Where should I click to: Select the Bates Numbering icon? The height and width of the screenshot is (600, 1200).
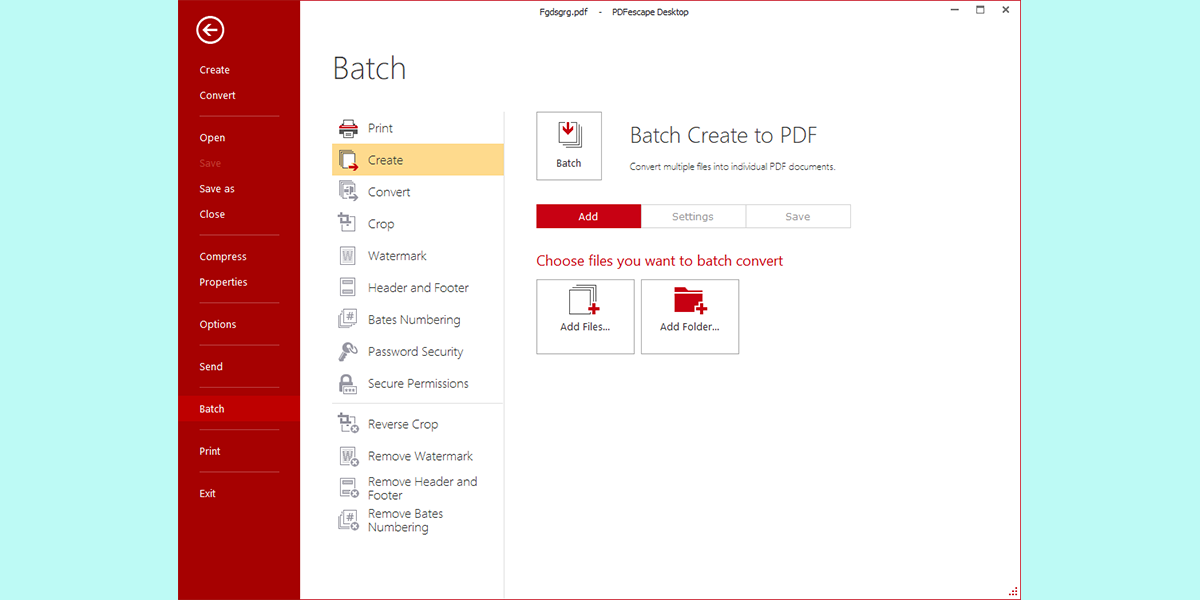pyautogui.click(x=348, y=320)
